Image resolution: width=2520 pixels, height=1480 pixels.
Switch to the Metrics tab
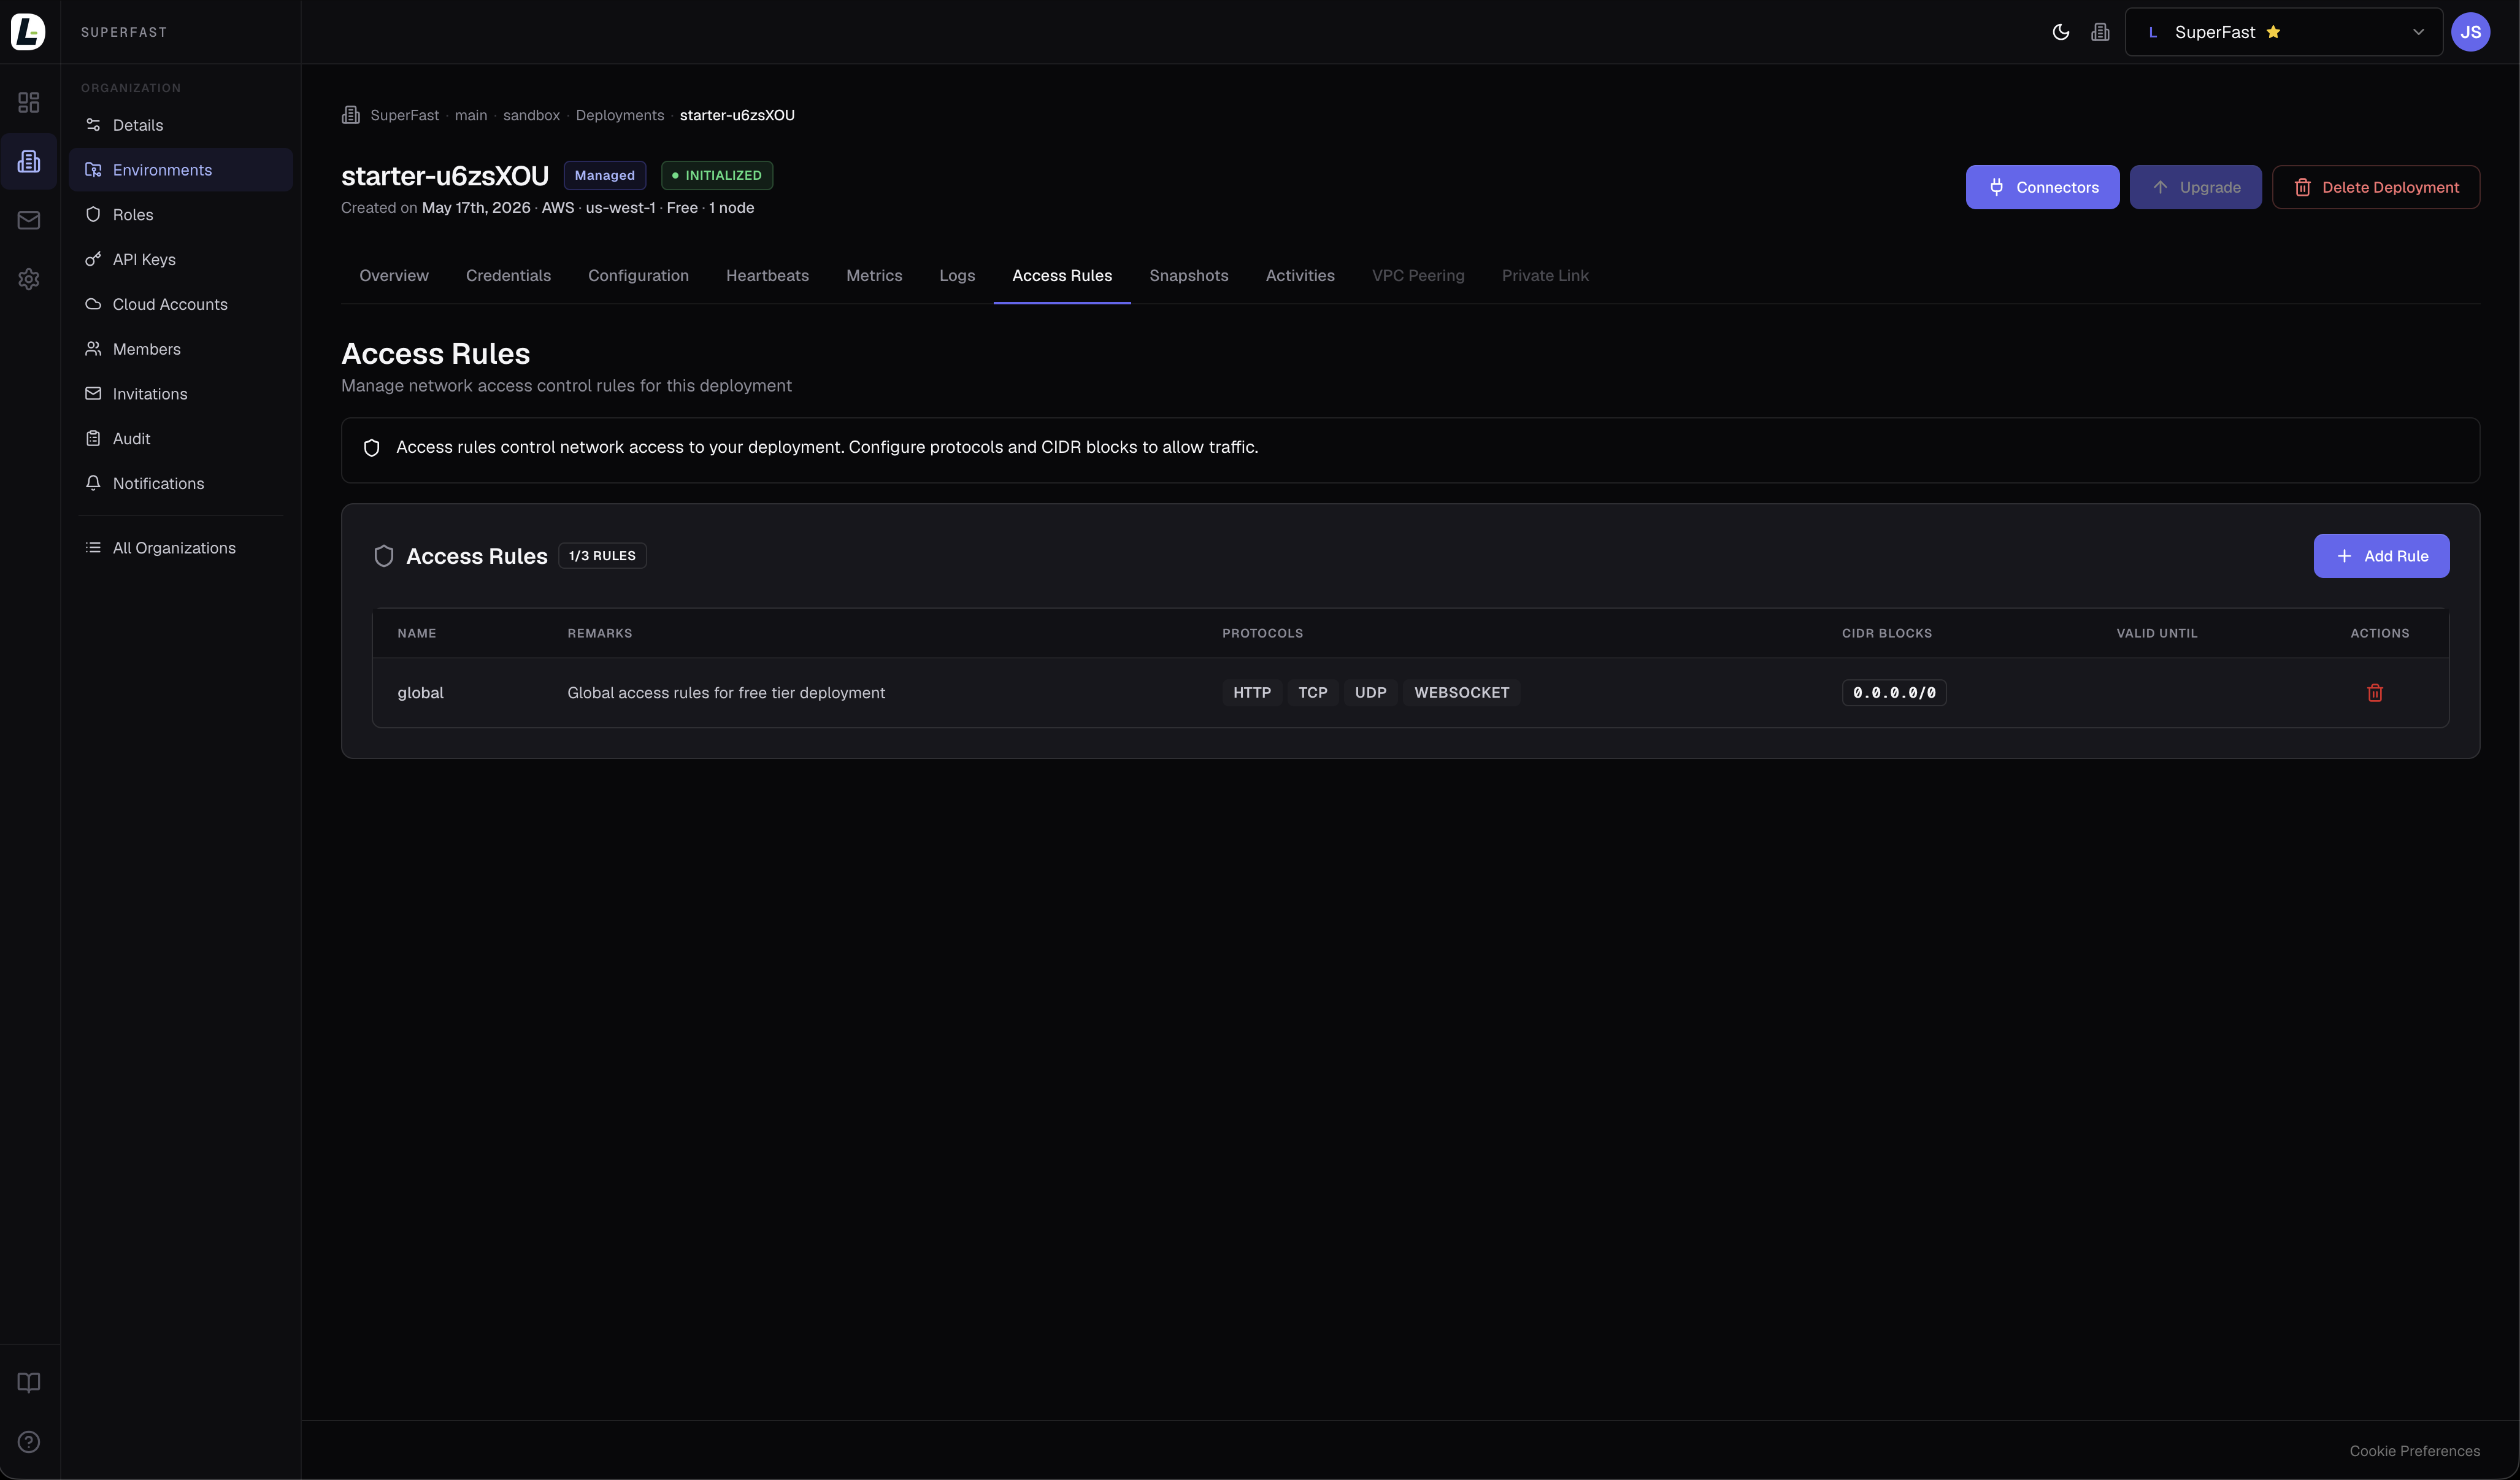point(874,275)
